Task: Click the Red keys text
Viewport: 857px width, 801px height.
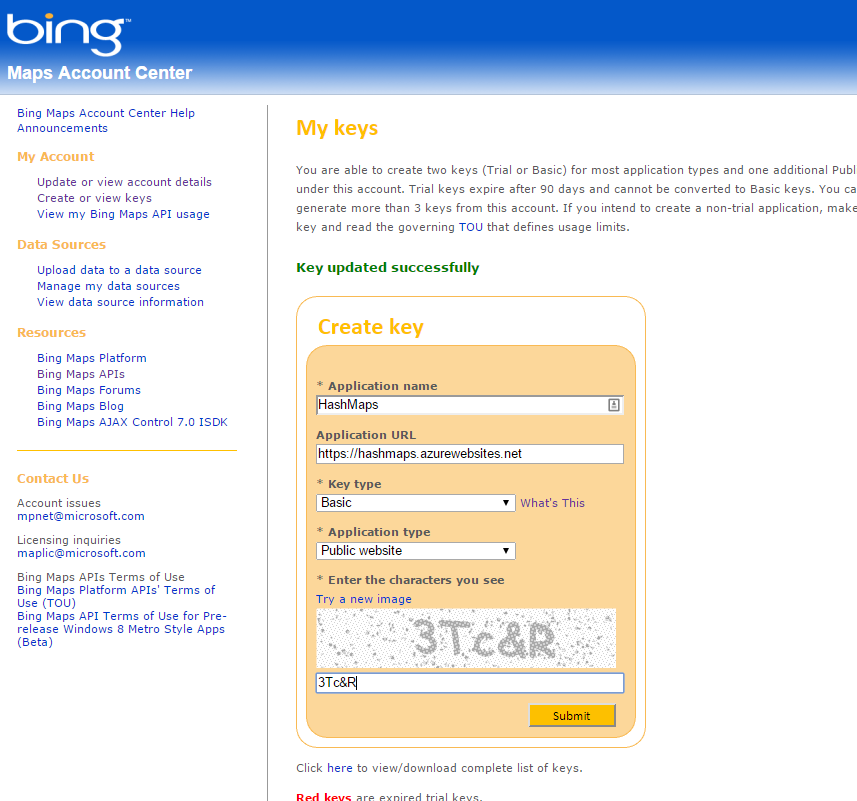Action: [x=324, y=797]
